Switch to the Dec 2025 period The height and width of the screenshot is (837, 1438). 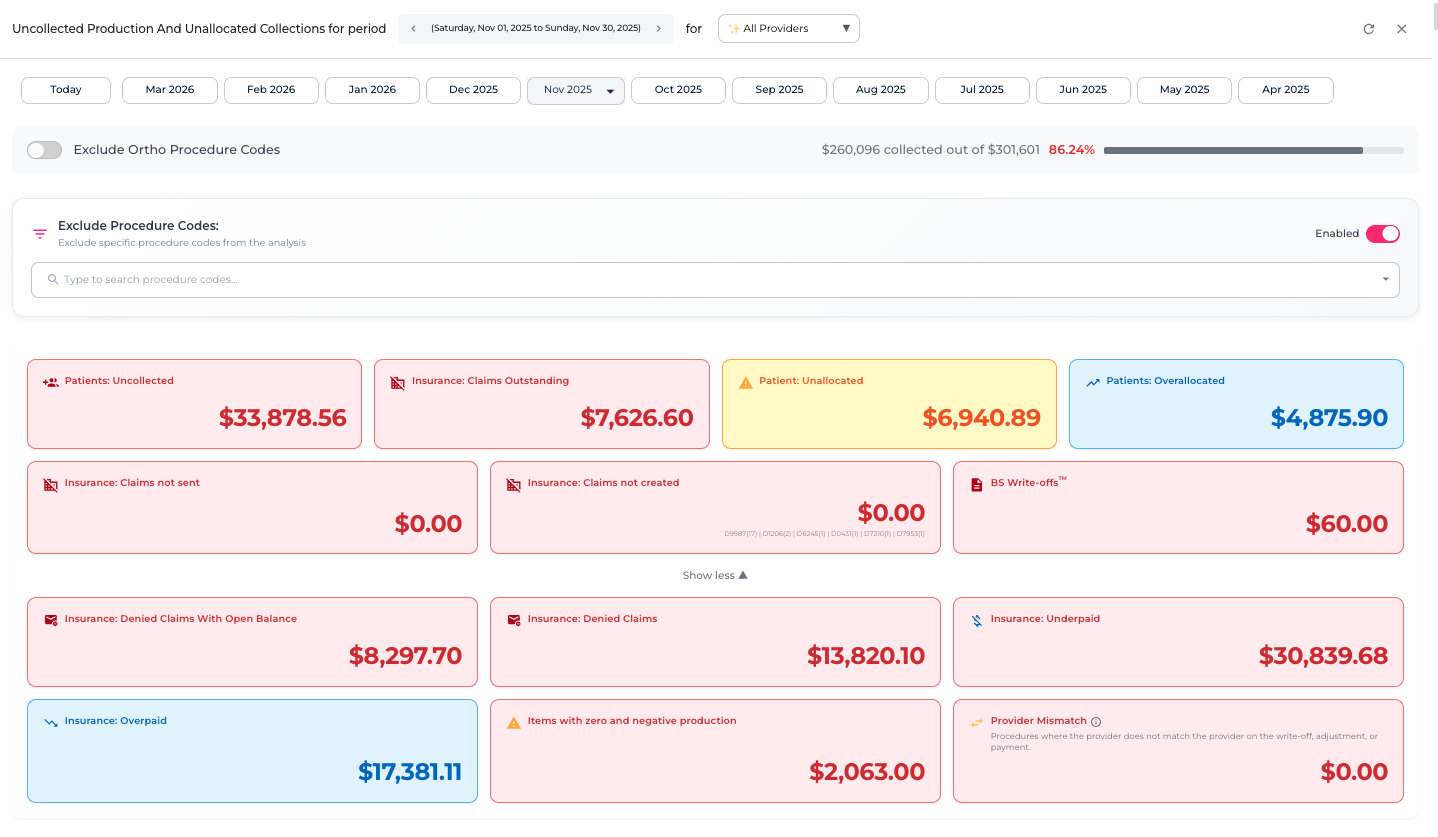click(x=473, y=90)
